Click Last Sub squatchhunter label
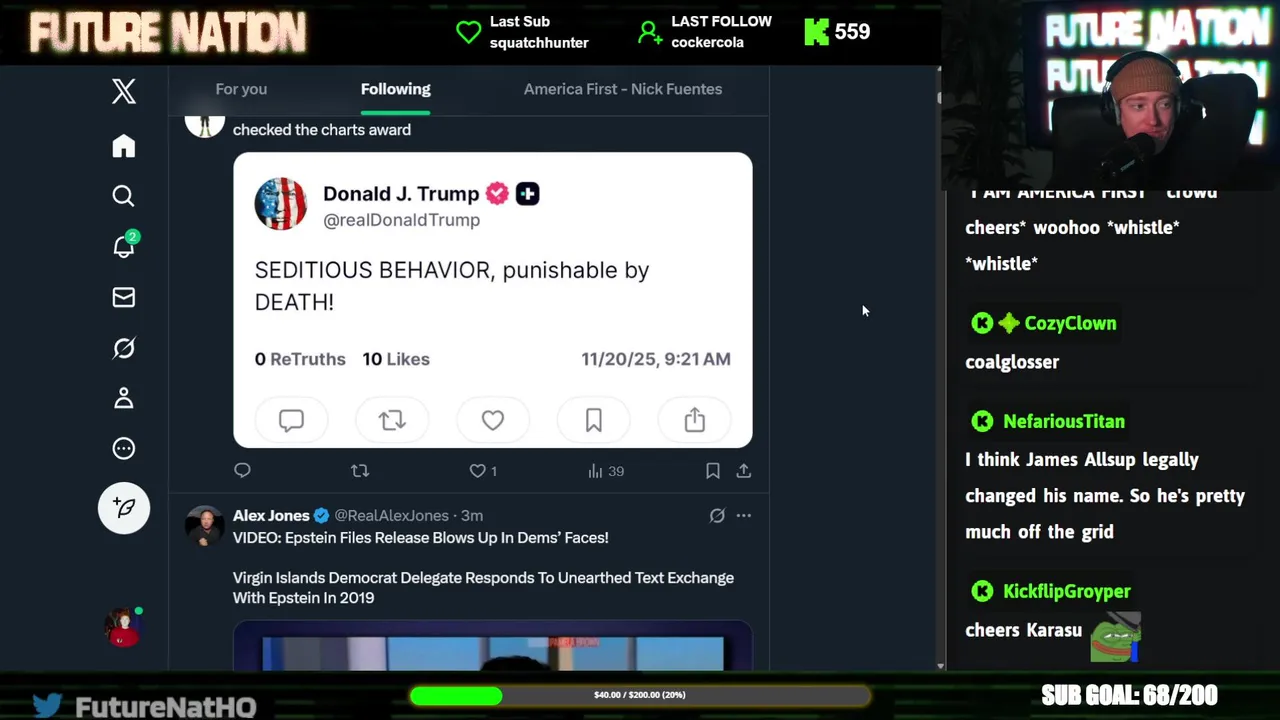This screenshot has height=720, width=1280. [522, 32]
